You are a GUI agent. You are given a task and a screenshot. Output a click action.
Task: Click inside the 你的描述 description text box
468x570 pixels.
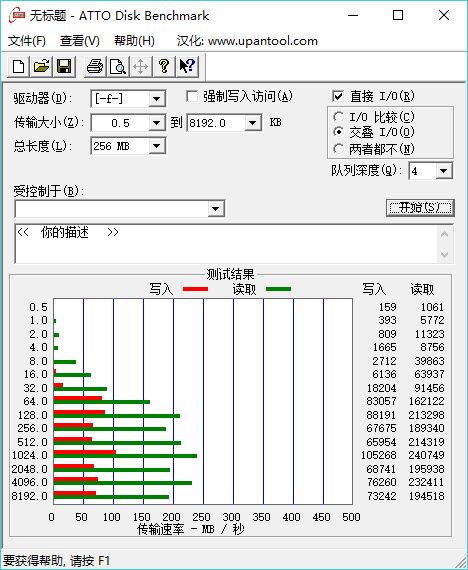point(225,244)
